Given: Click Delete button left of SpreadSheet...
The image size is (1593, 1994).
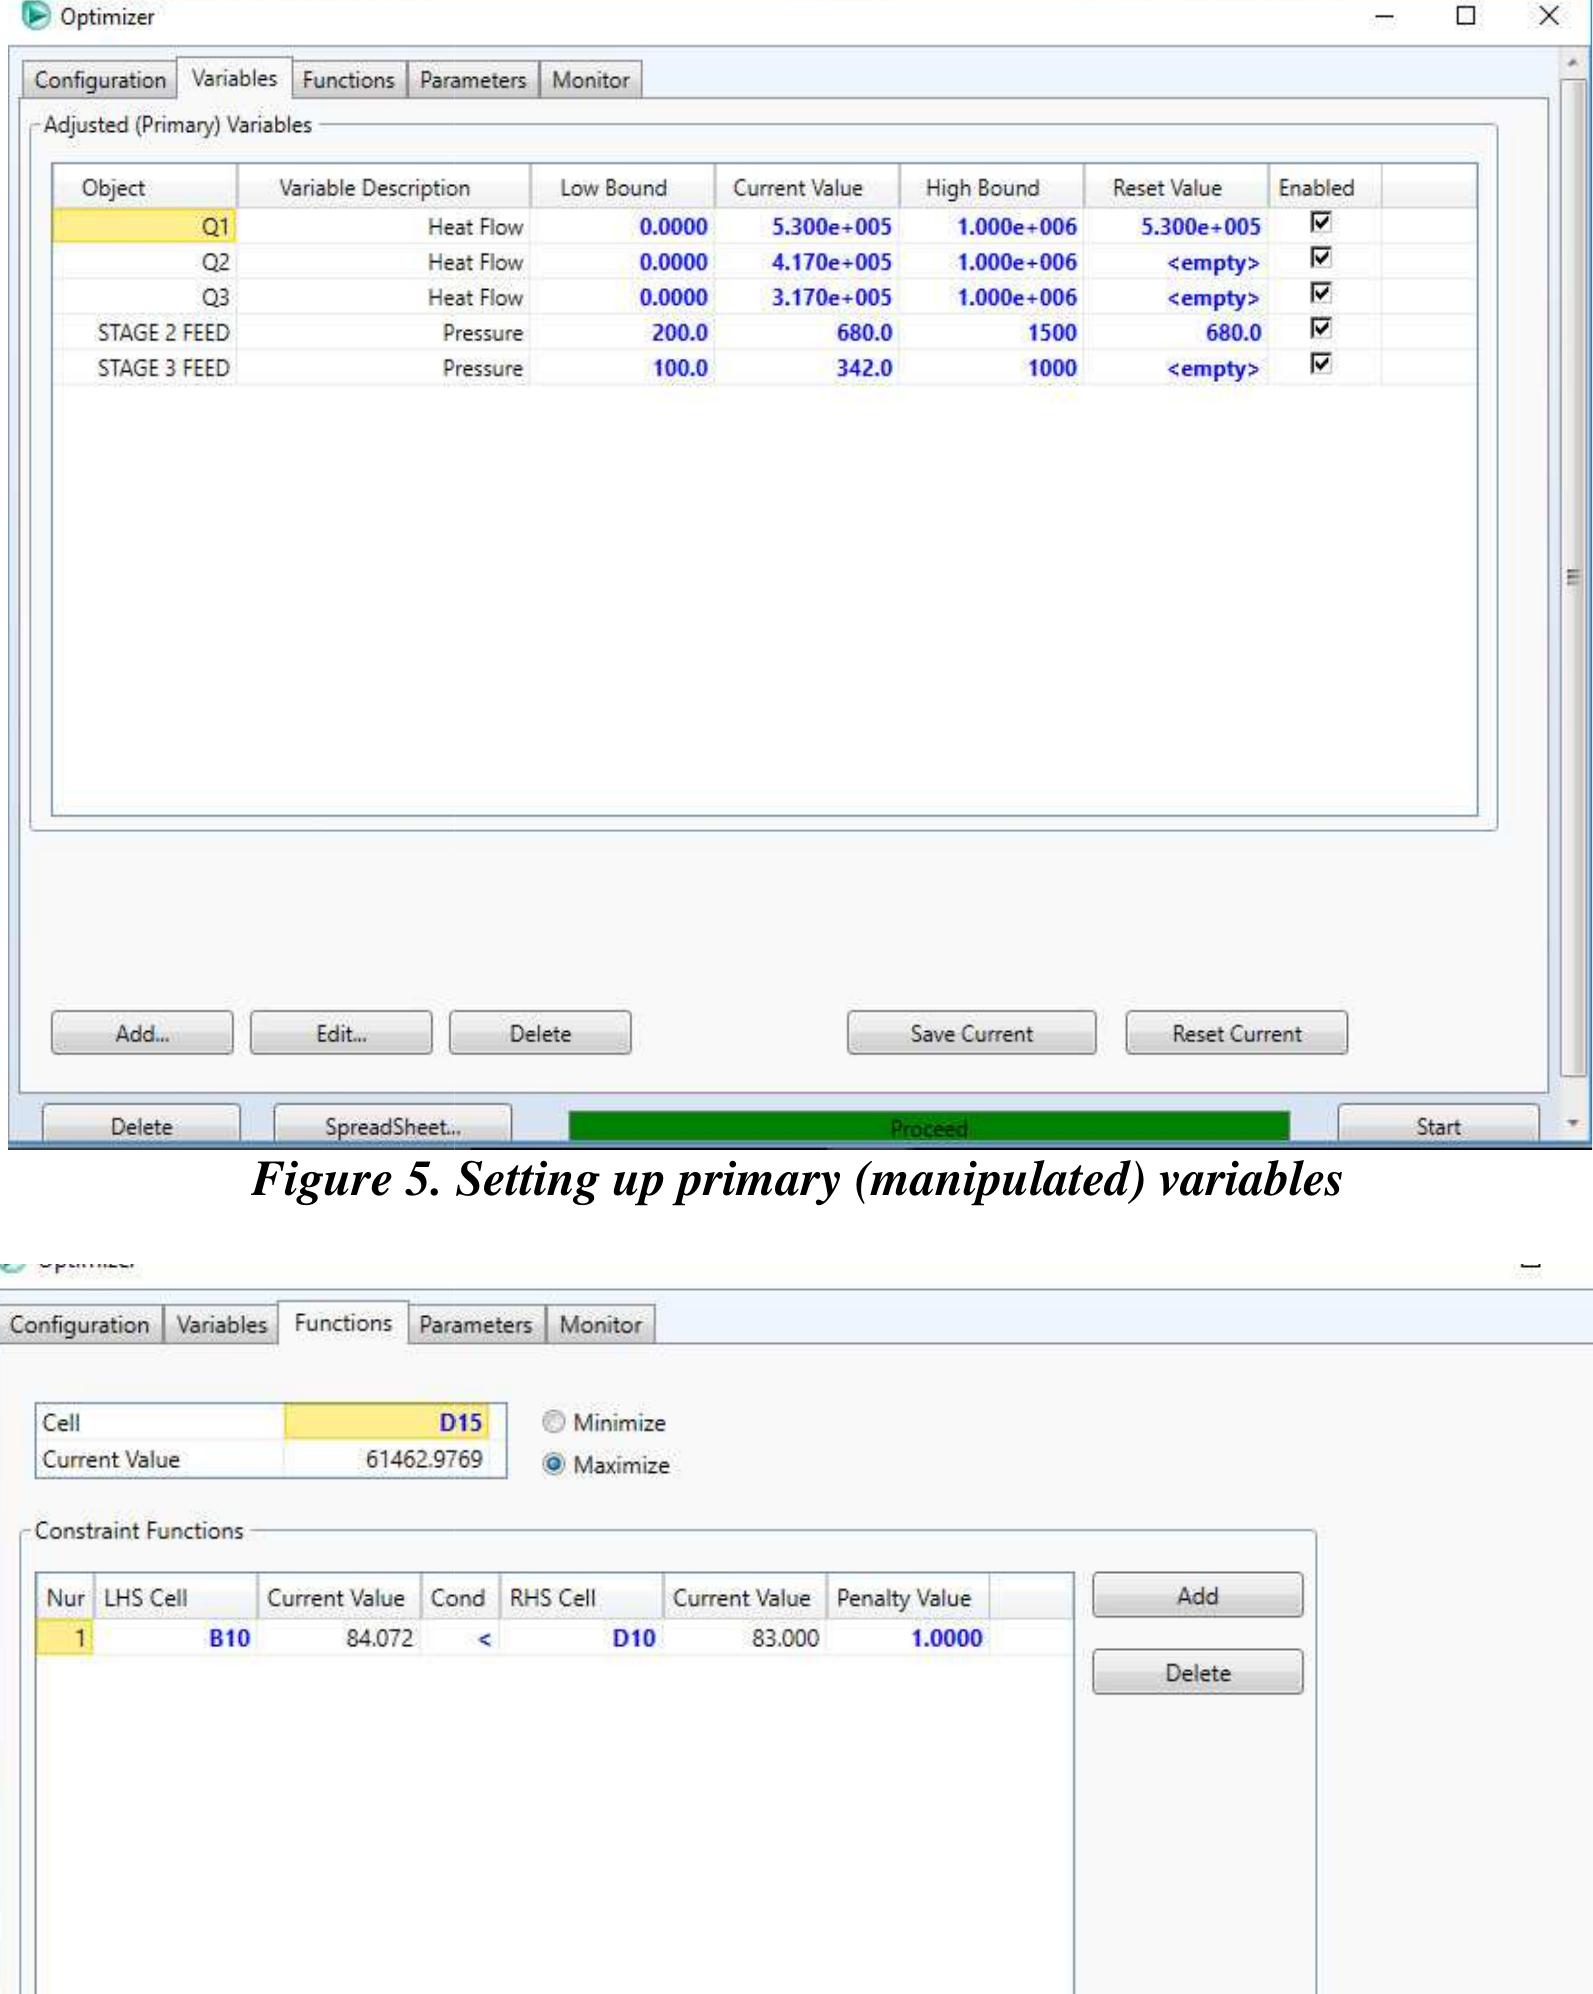Looking at the screenshot, I should [141, 1124].
